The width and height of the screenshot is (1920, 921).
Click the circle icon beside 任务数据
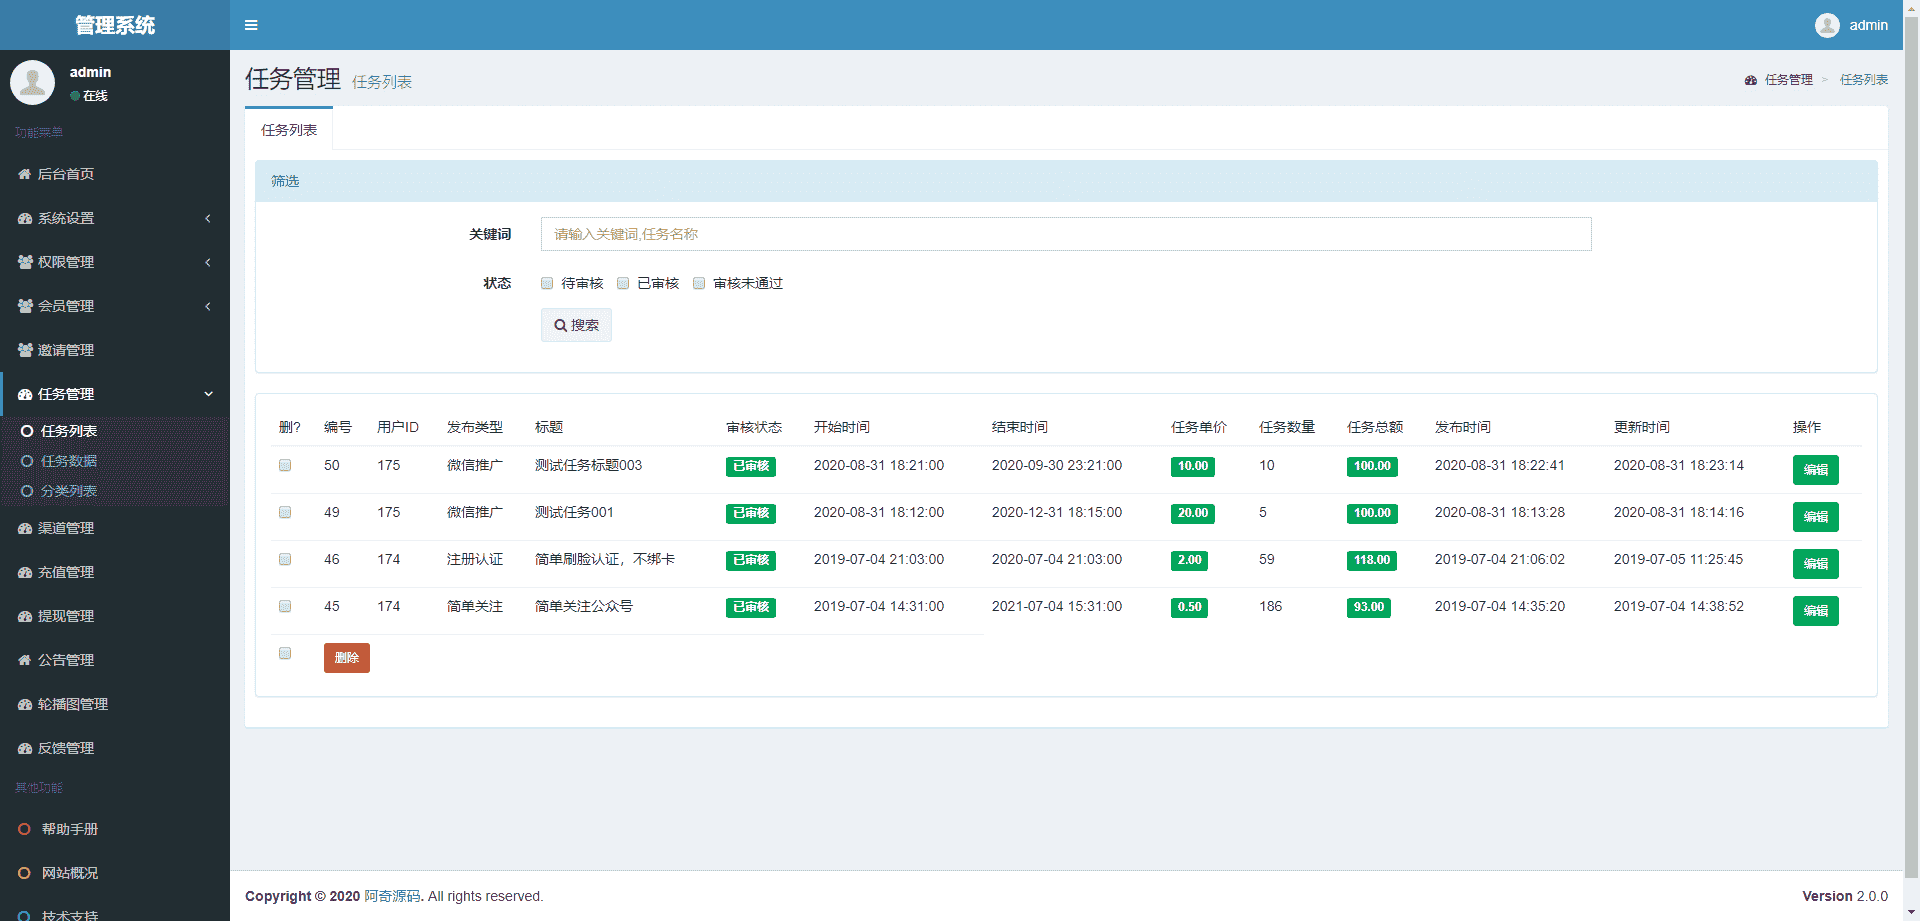tap(27, 461)
